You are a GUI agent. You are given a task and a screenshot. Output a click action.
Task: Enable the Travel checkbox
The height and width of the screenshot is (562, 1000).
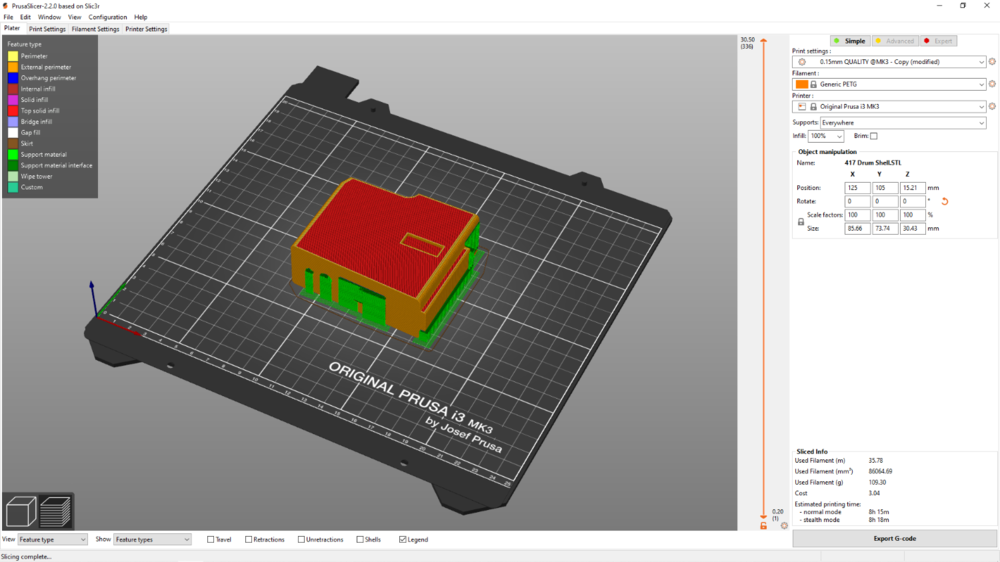[211, 540]
